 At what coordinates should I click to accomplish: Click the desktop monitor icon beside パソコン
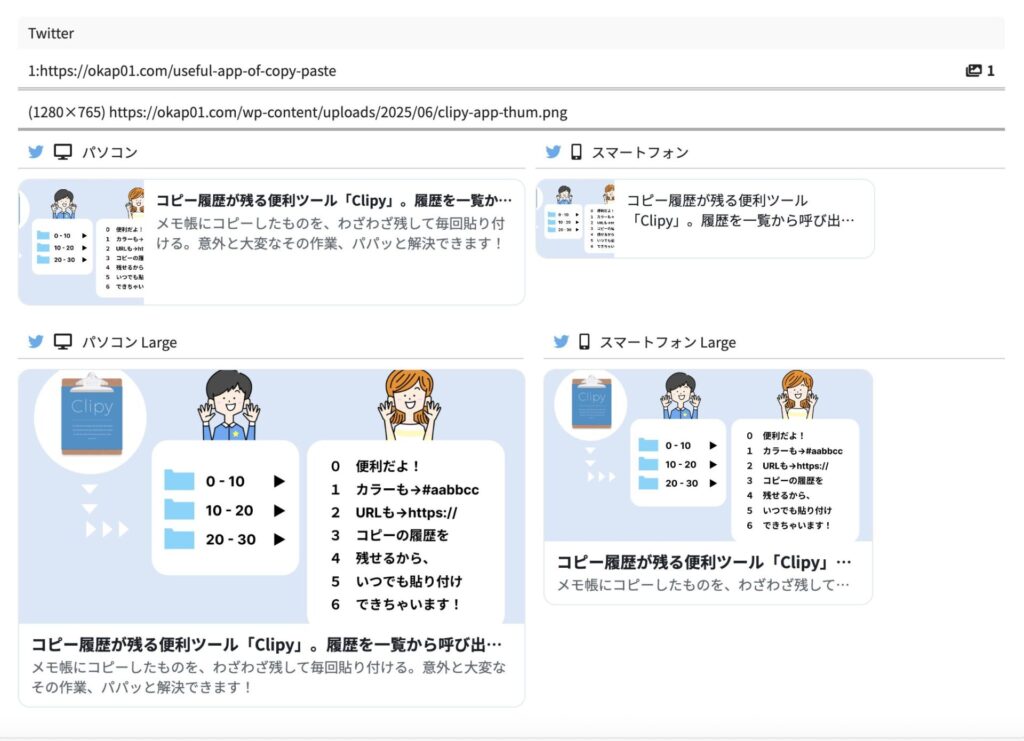point(63,152)
